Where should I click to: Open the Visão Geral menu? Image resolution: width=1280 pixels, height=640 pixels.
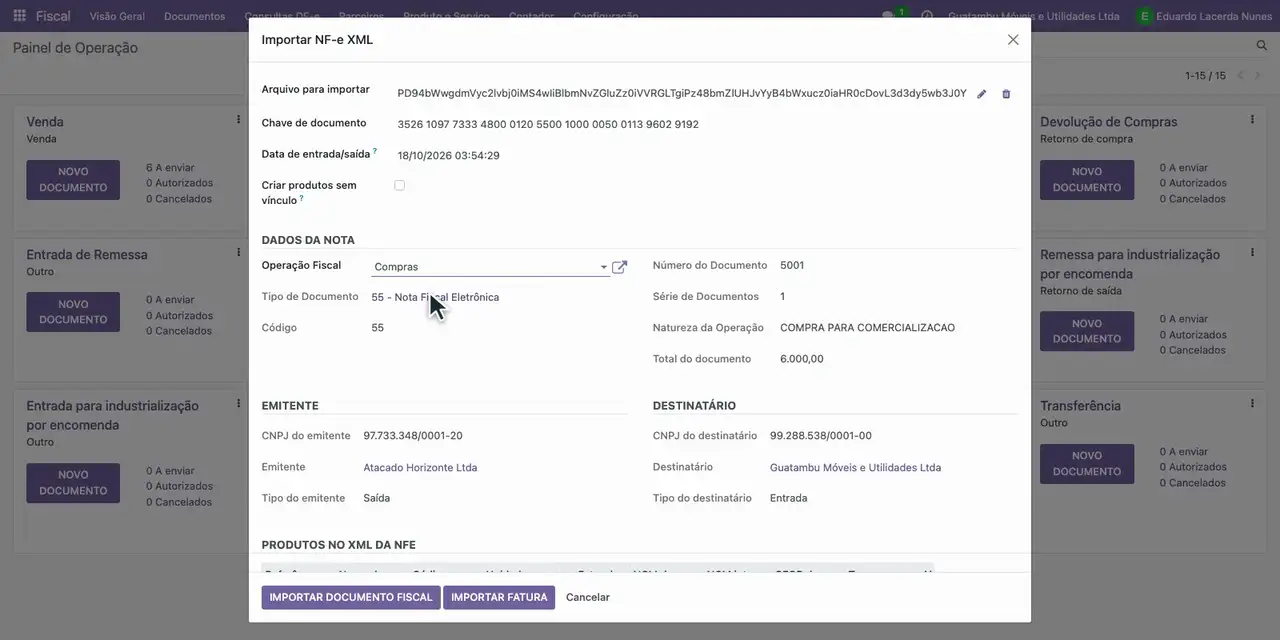pos(117,16)
